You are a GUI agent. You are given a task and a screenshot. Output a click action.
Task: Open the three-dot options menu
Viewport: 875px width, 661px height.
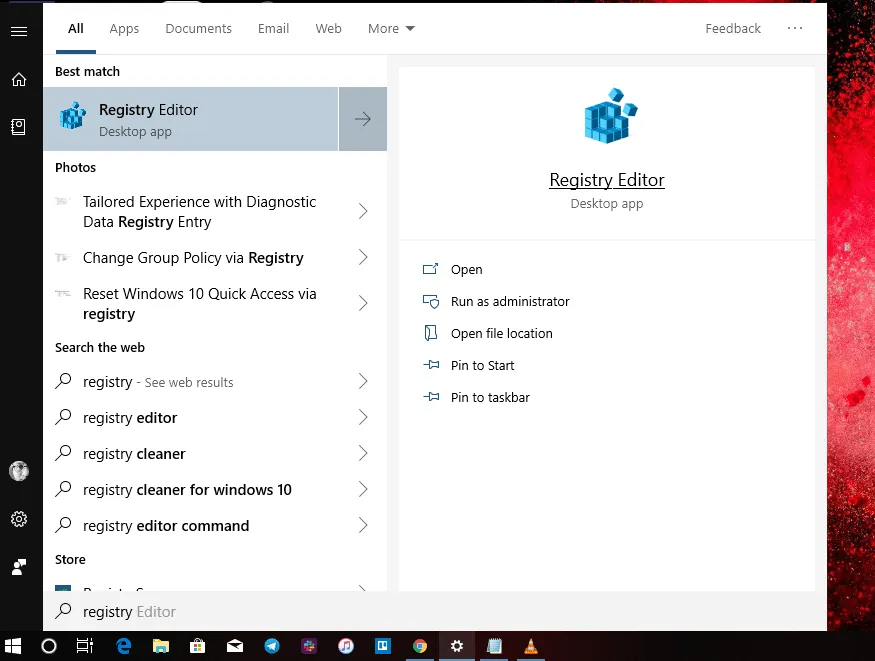click(x=795, y=28)
